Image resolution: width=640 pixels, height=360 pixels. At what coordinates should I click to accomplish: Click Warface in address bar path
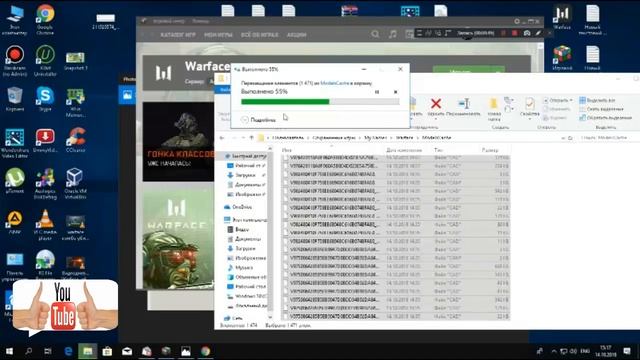(404, 138)
